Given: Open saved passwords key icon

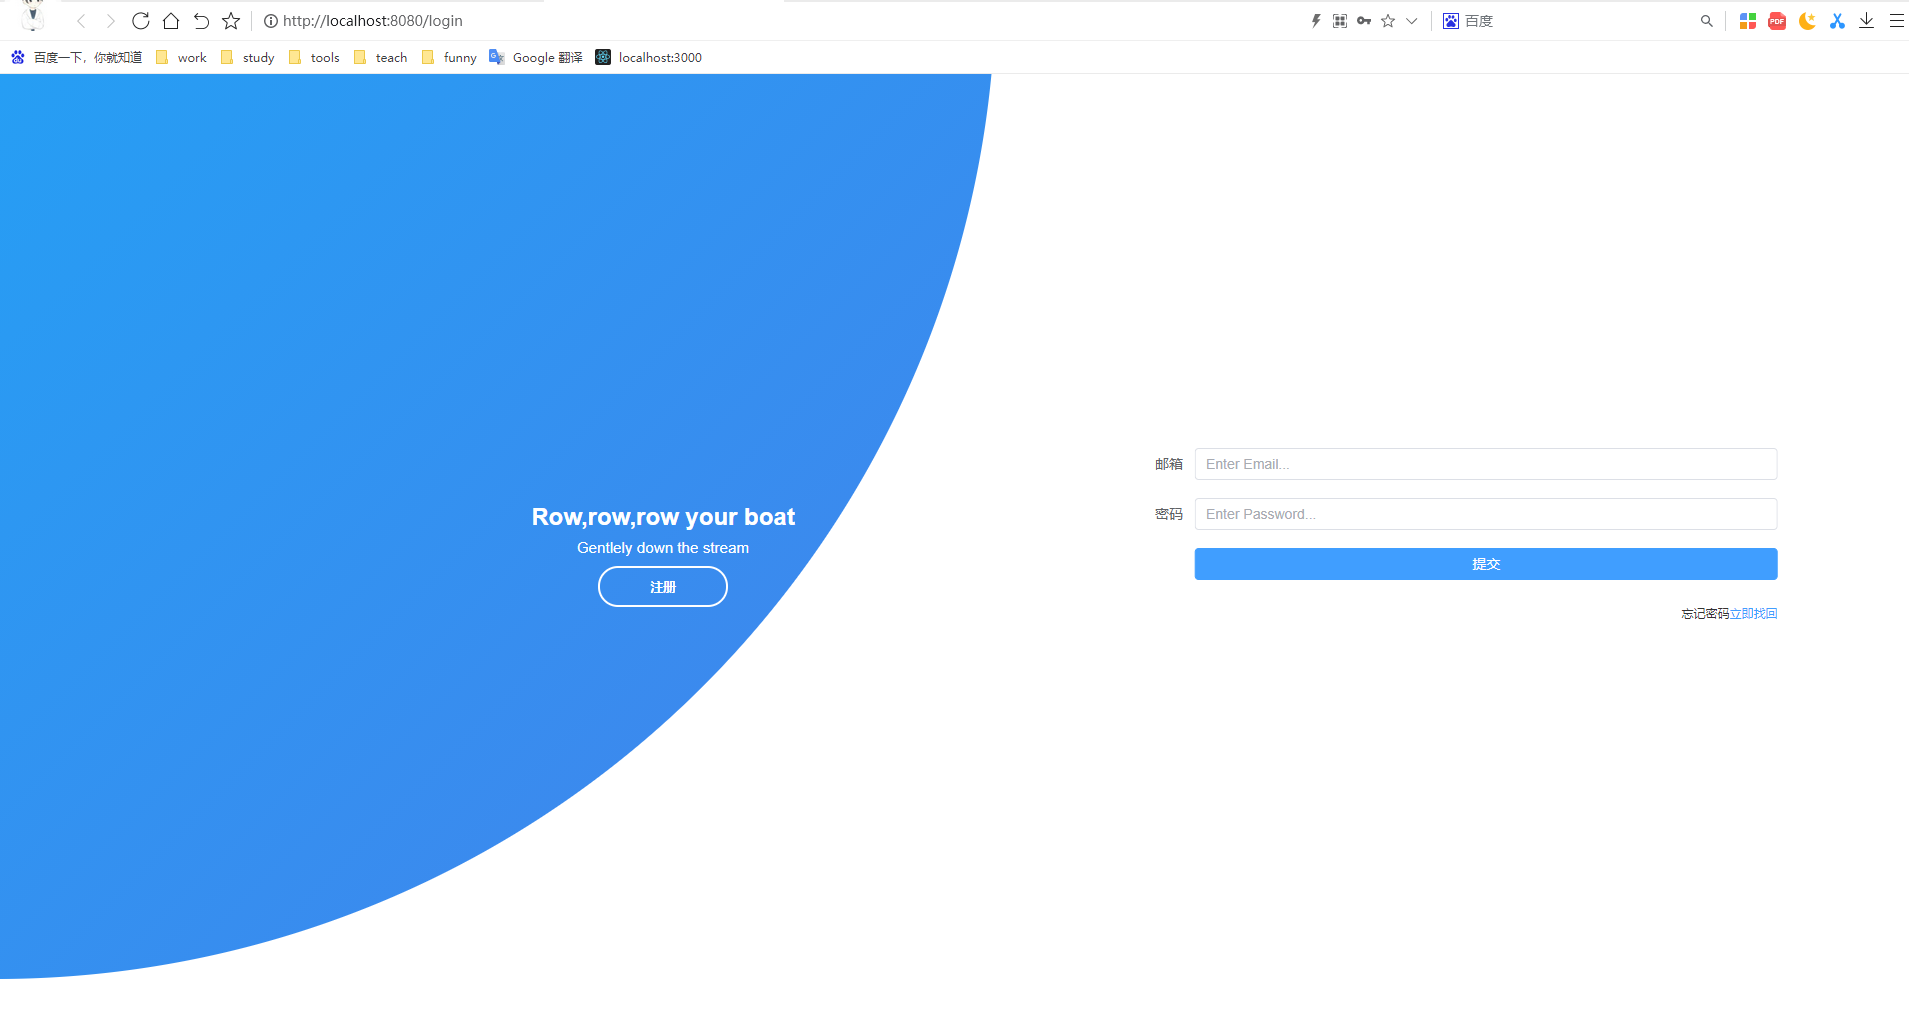Looking at the screenshot, I should [x=1364, y=21].
